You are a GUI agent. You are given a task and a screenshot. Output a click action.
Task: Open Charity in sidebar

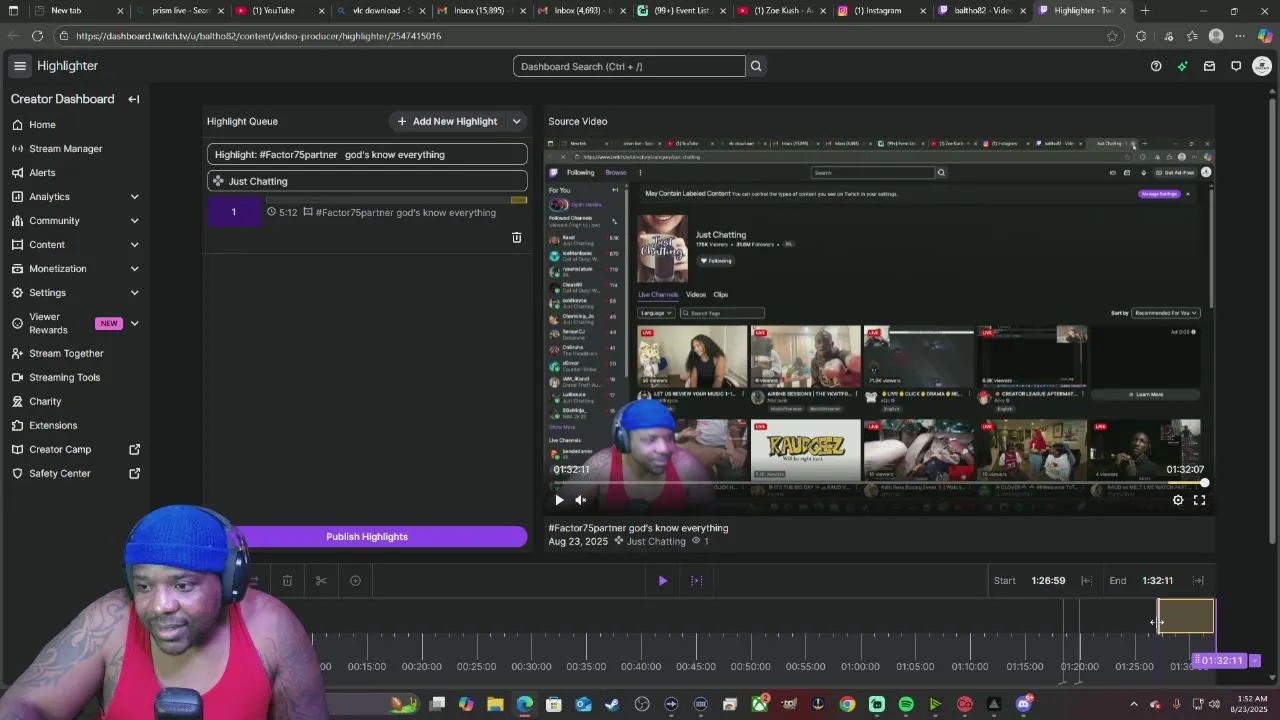click(x=45, y=401)
